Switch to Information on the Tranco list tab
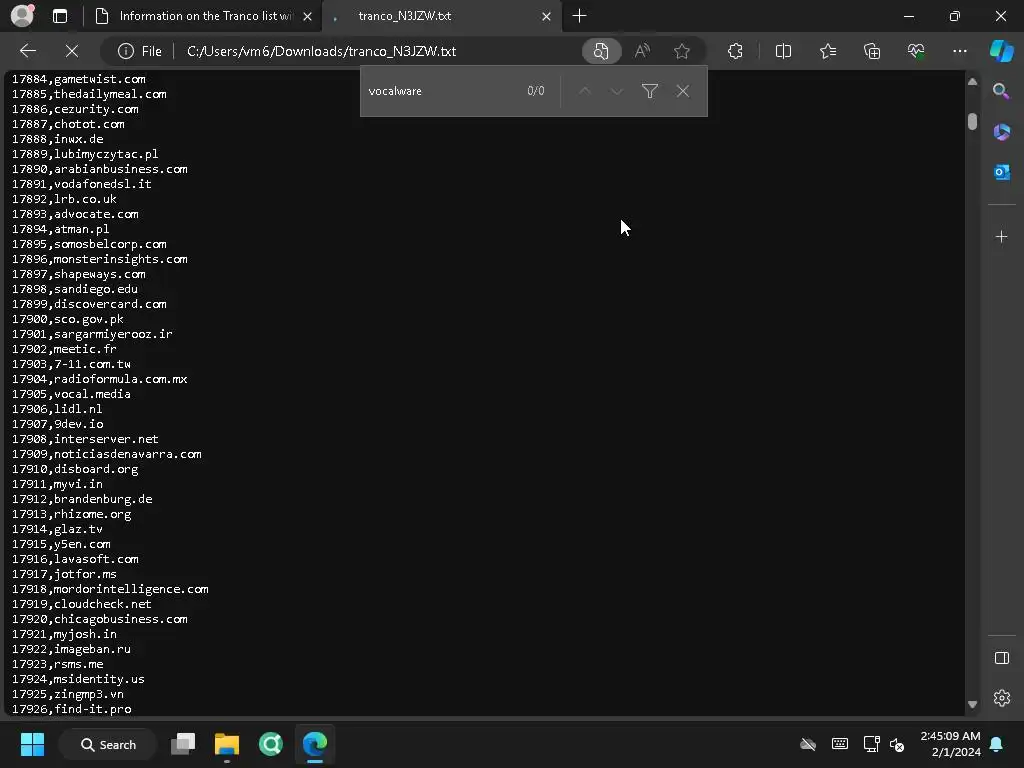 206,16
